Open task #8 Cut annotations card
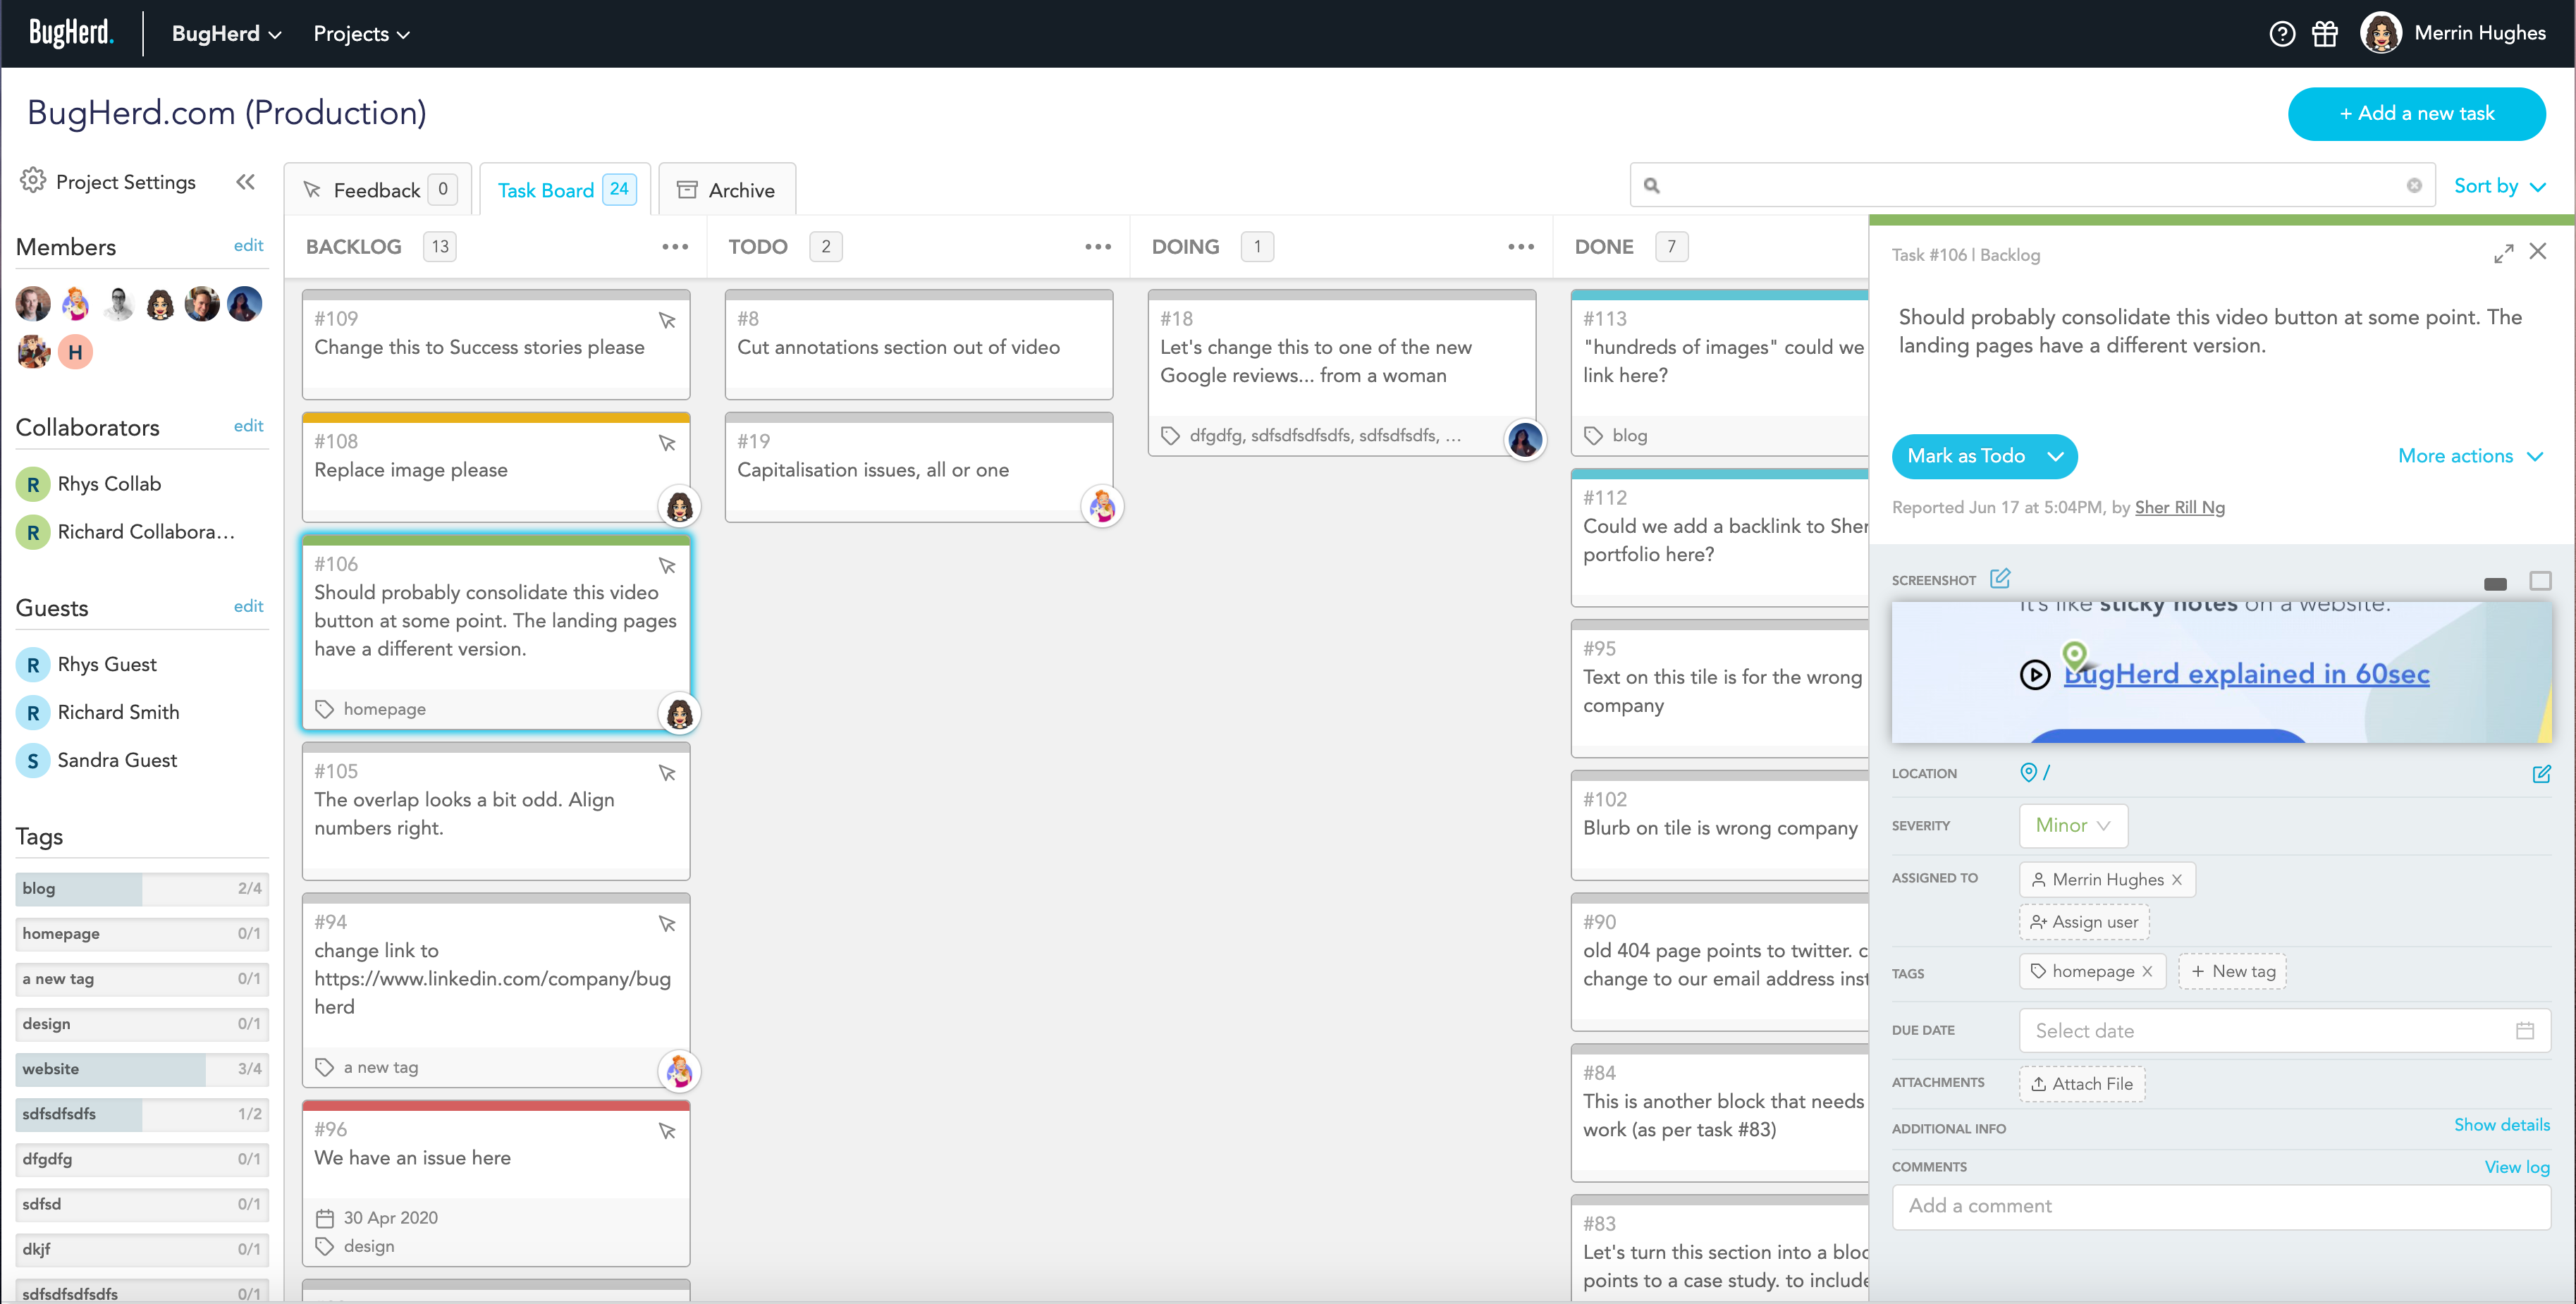2576x1304 pixels. point(918,344)
